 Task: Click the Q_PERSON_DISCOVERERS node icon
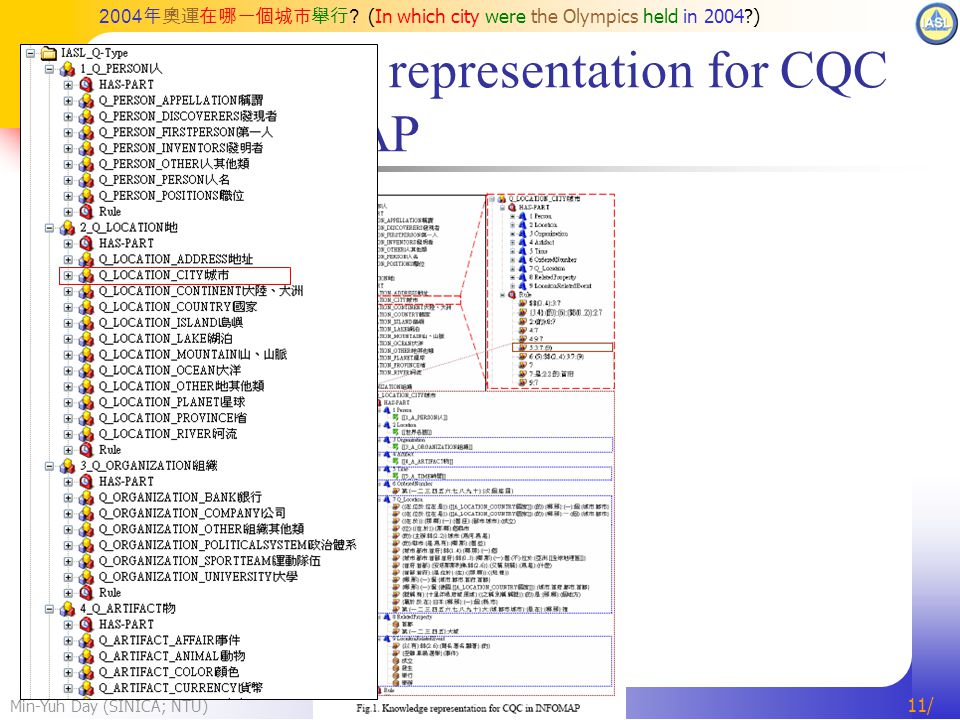(x=86, y=117)
